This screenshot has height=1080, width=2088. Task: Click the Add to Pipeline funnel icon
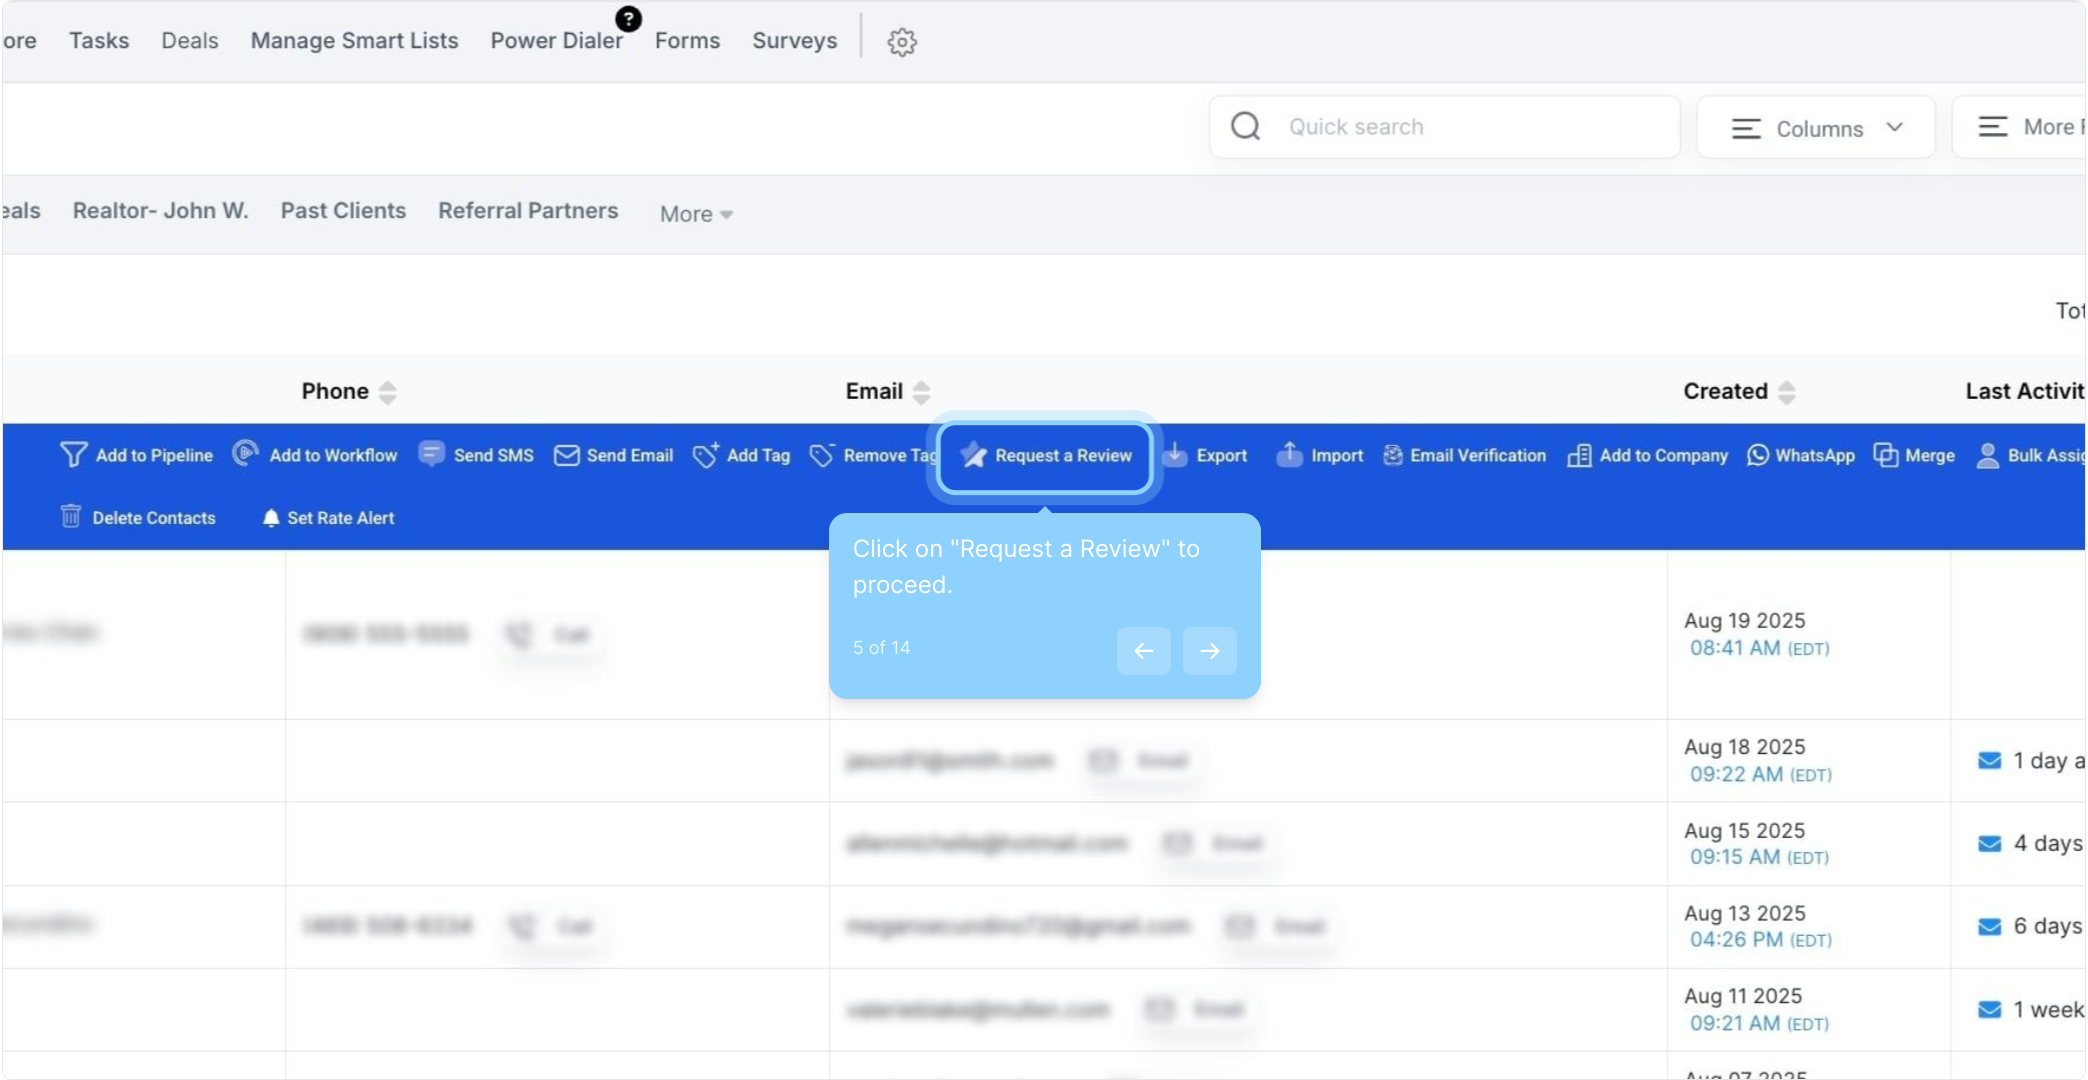coord(73,455)
